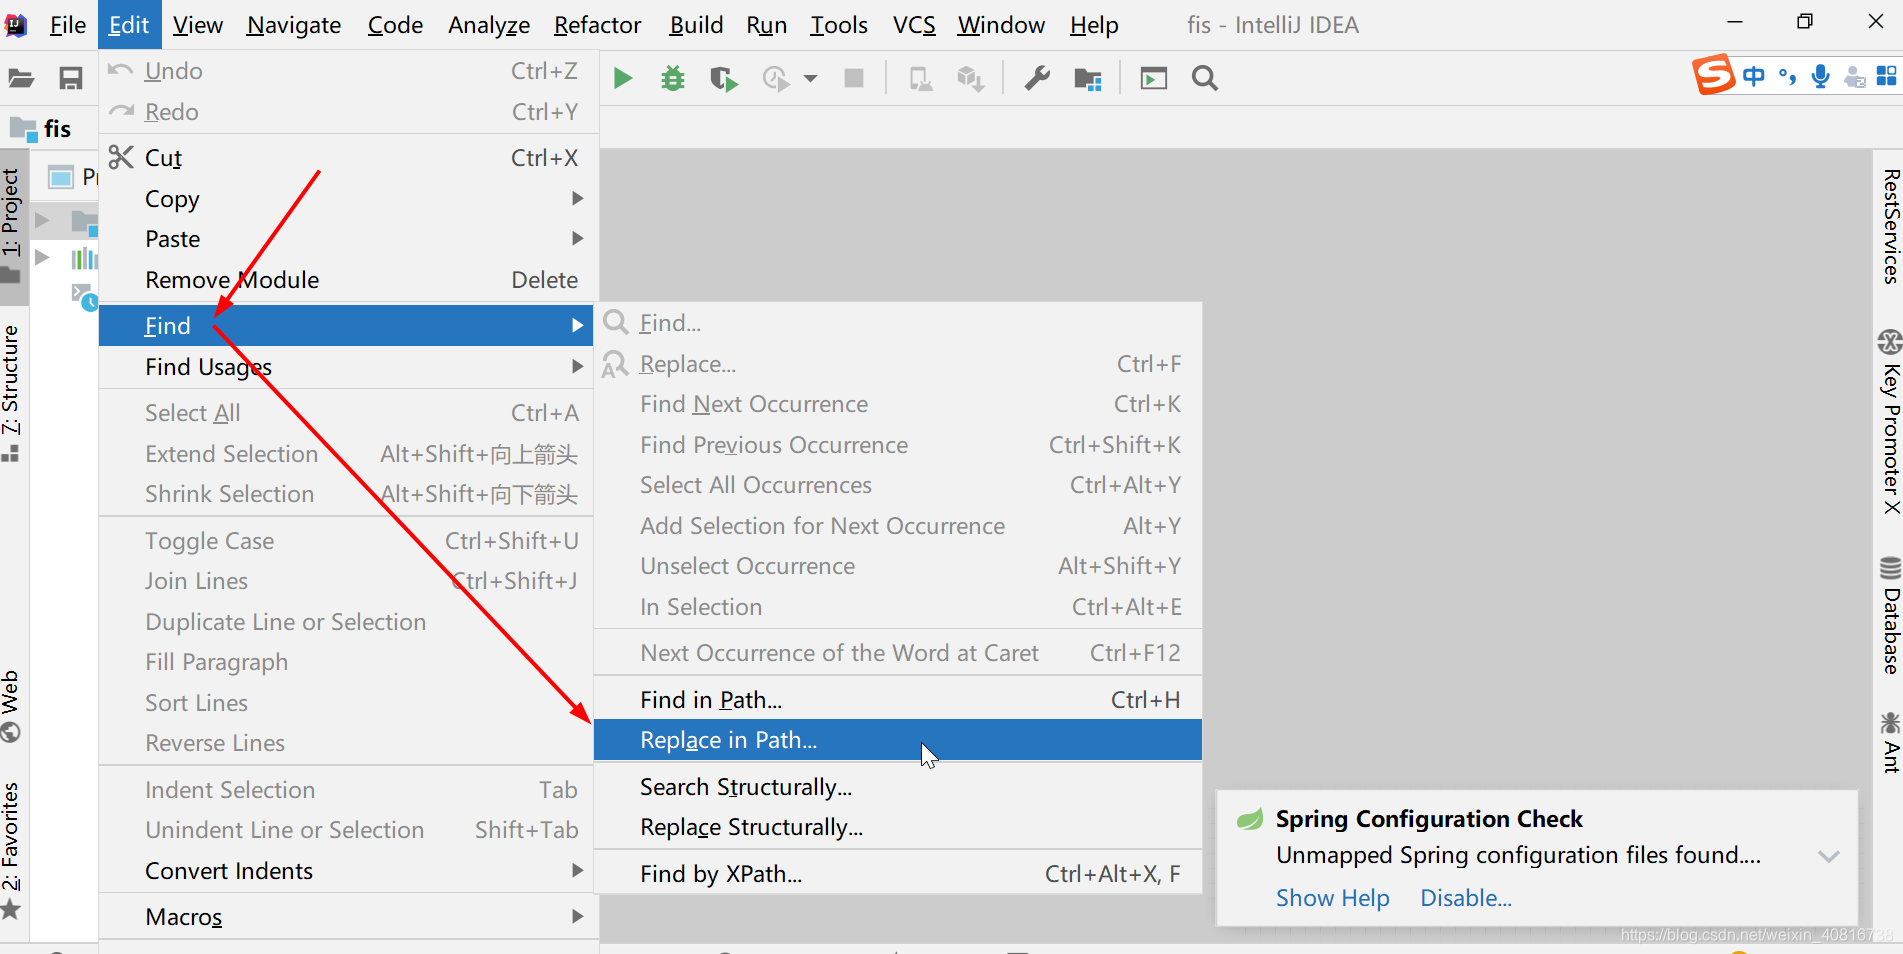Toggle Sogou Chinese input mode character

pyautogui.click(x=1753, y=76)
